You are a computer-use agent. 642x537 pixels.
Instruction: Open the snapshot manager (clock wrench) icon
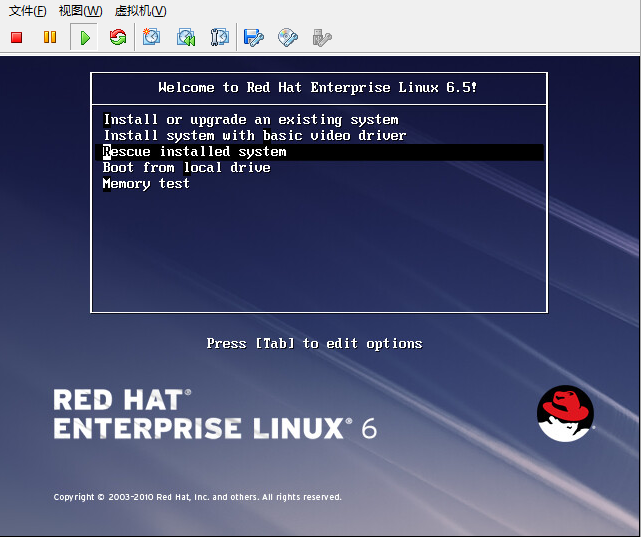(220, 37)
